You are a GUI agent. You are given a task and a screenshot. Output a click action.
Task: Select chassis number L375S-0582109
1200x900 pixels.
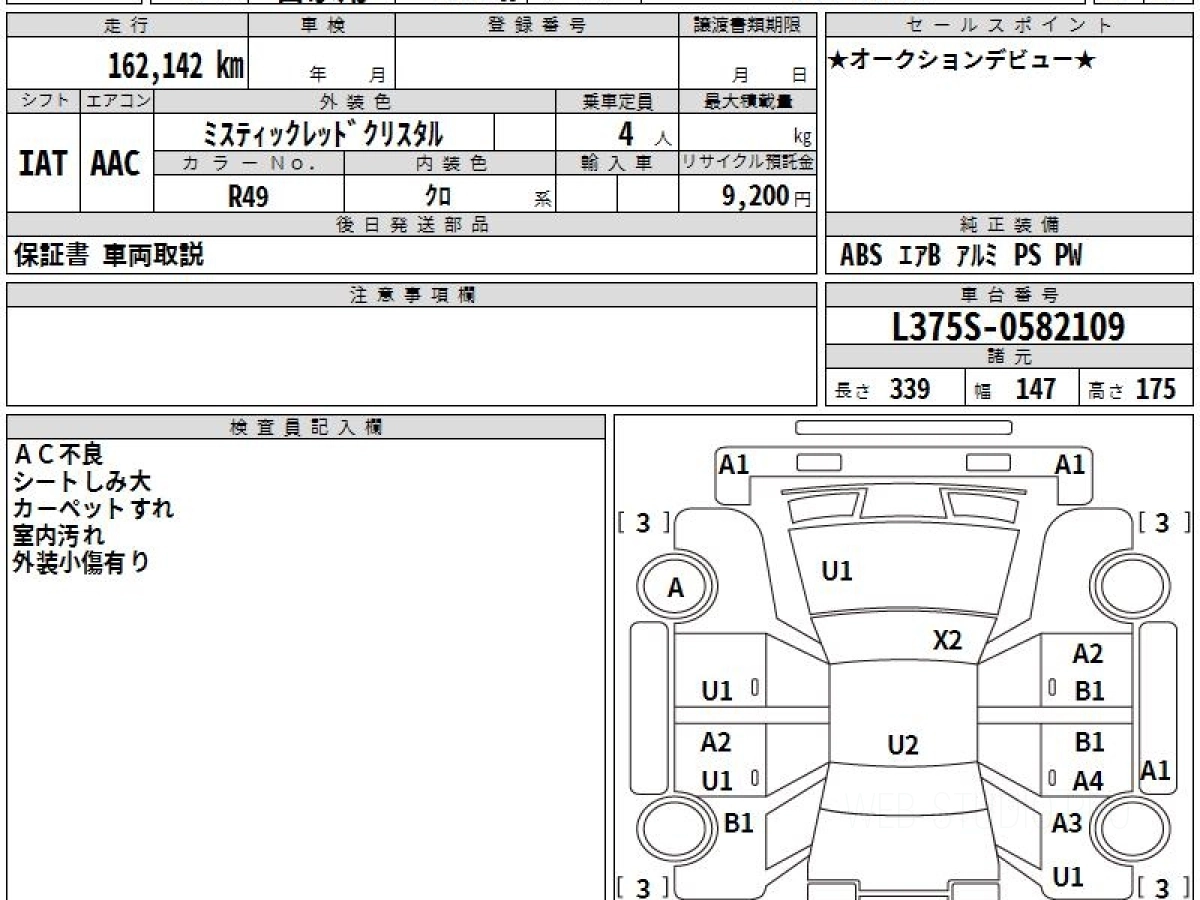[1008, 326]
